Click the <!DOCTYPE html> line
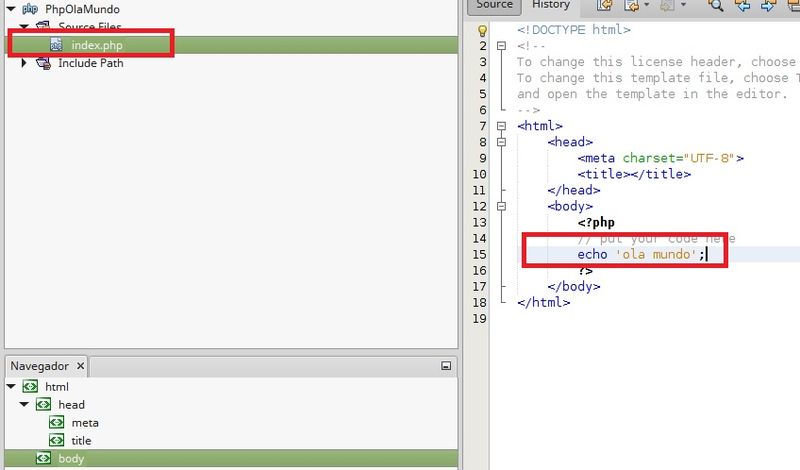 point(574,30)
